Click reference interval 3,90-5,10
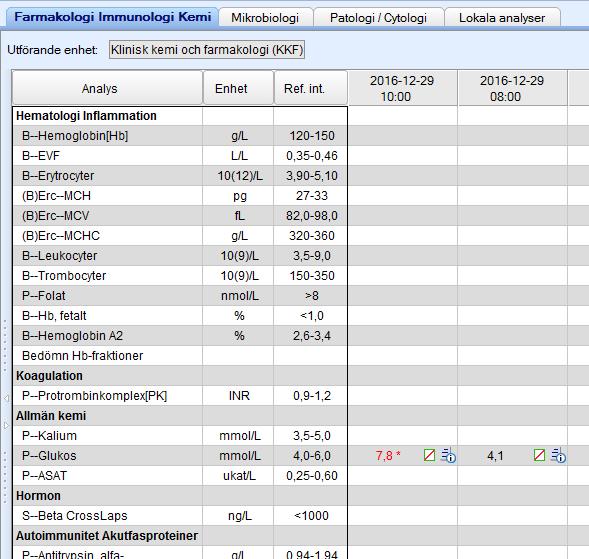This screenshot has height=559, width=589. [x=312, y=175]
